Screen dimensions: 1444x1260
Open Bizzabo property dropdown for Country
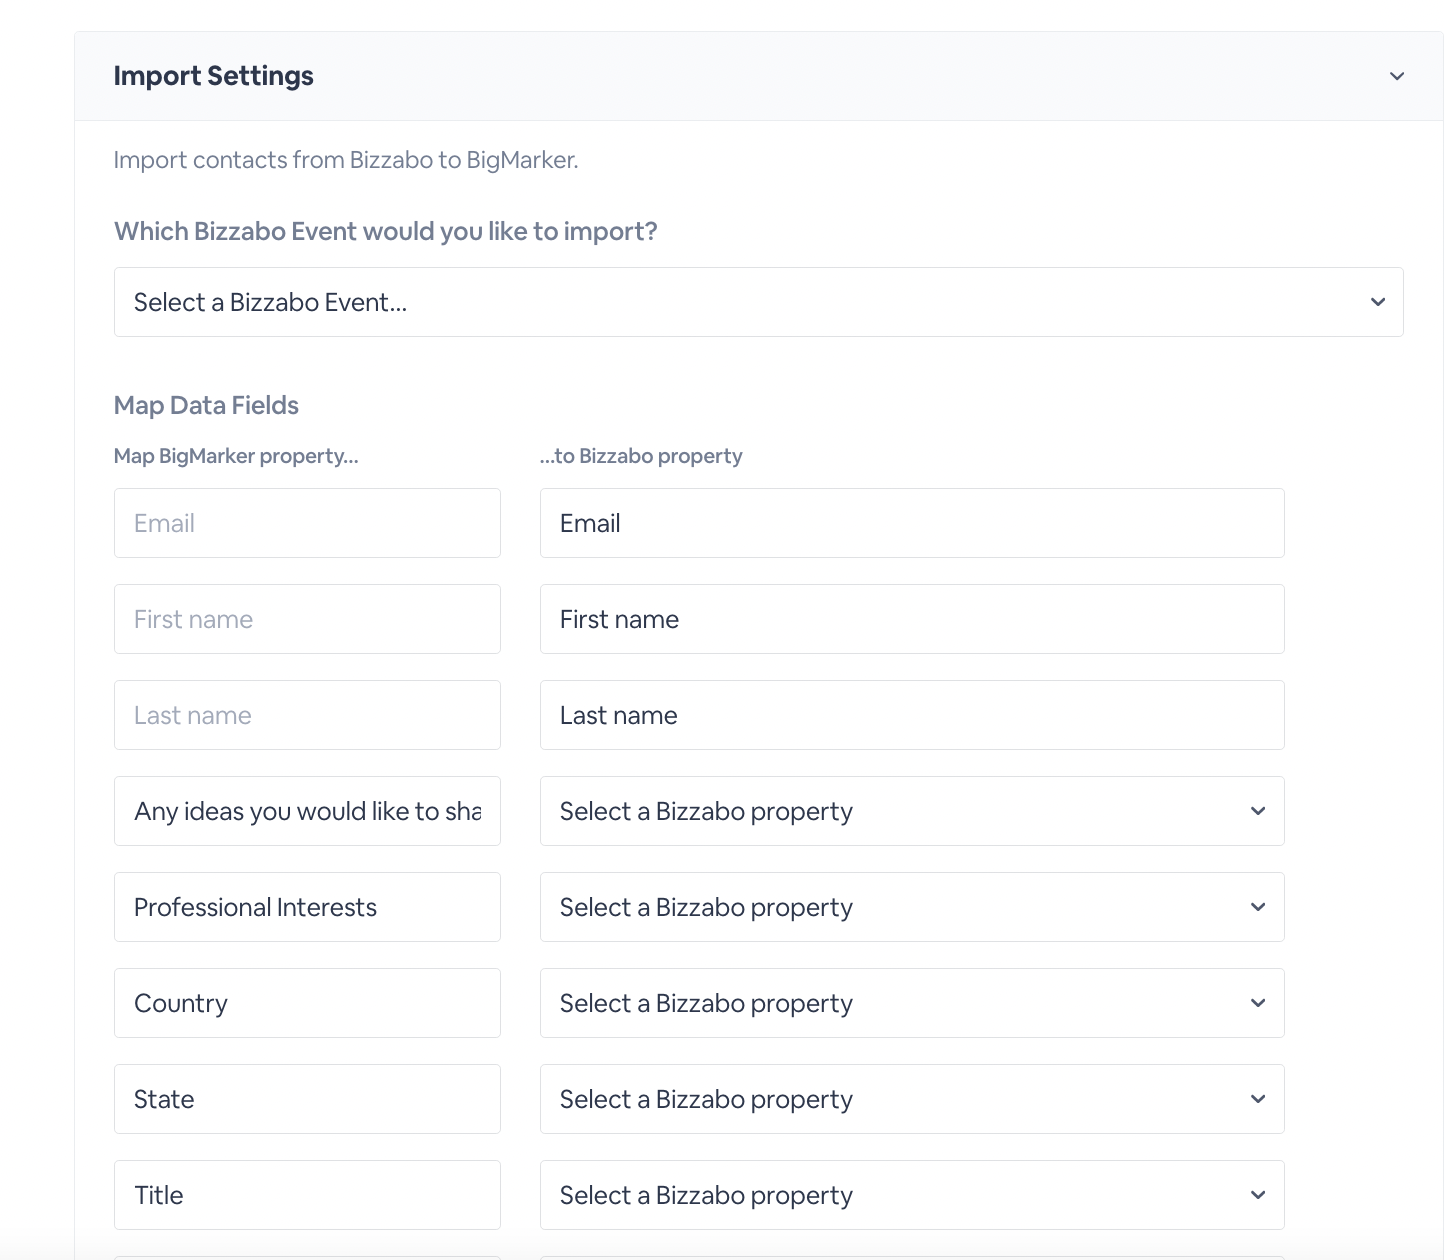(912, 1003)
